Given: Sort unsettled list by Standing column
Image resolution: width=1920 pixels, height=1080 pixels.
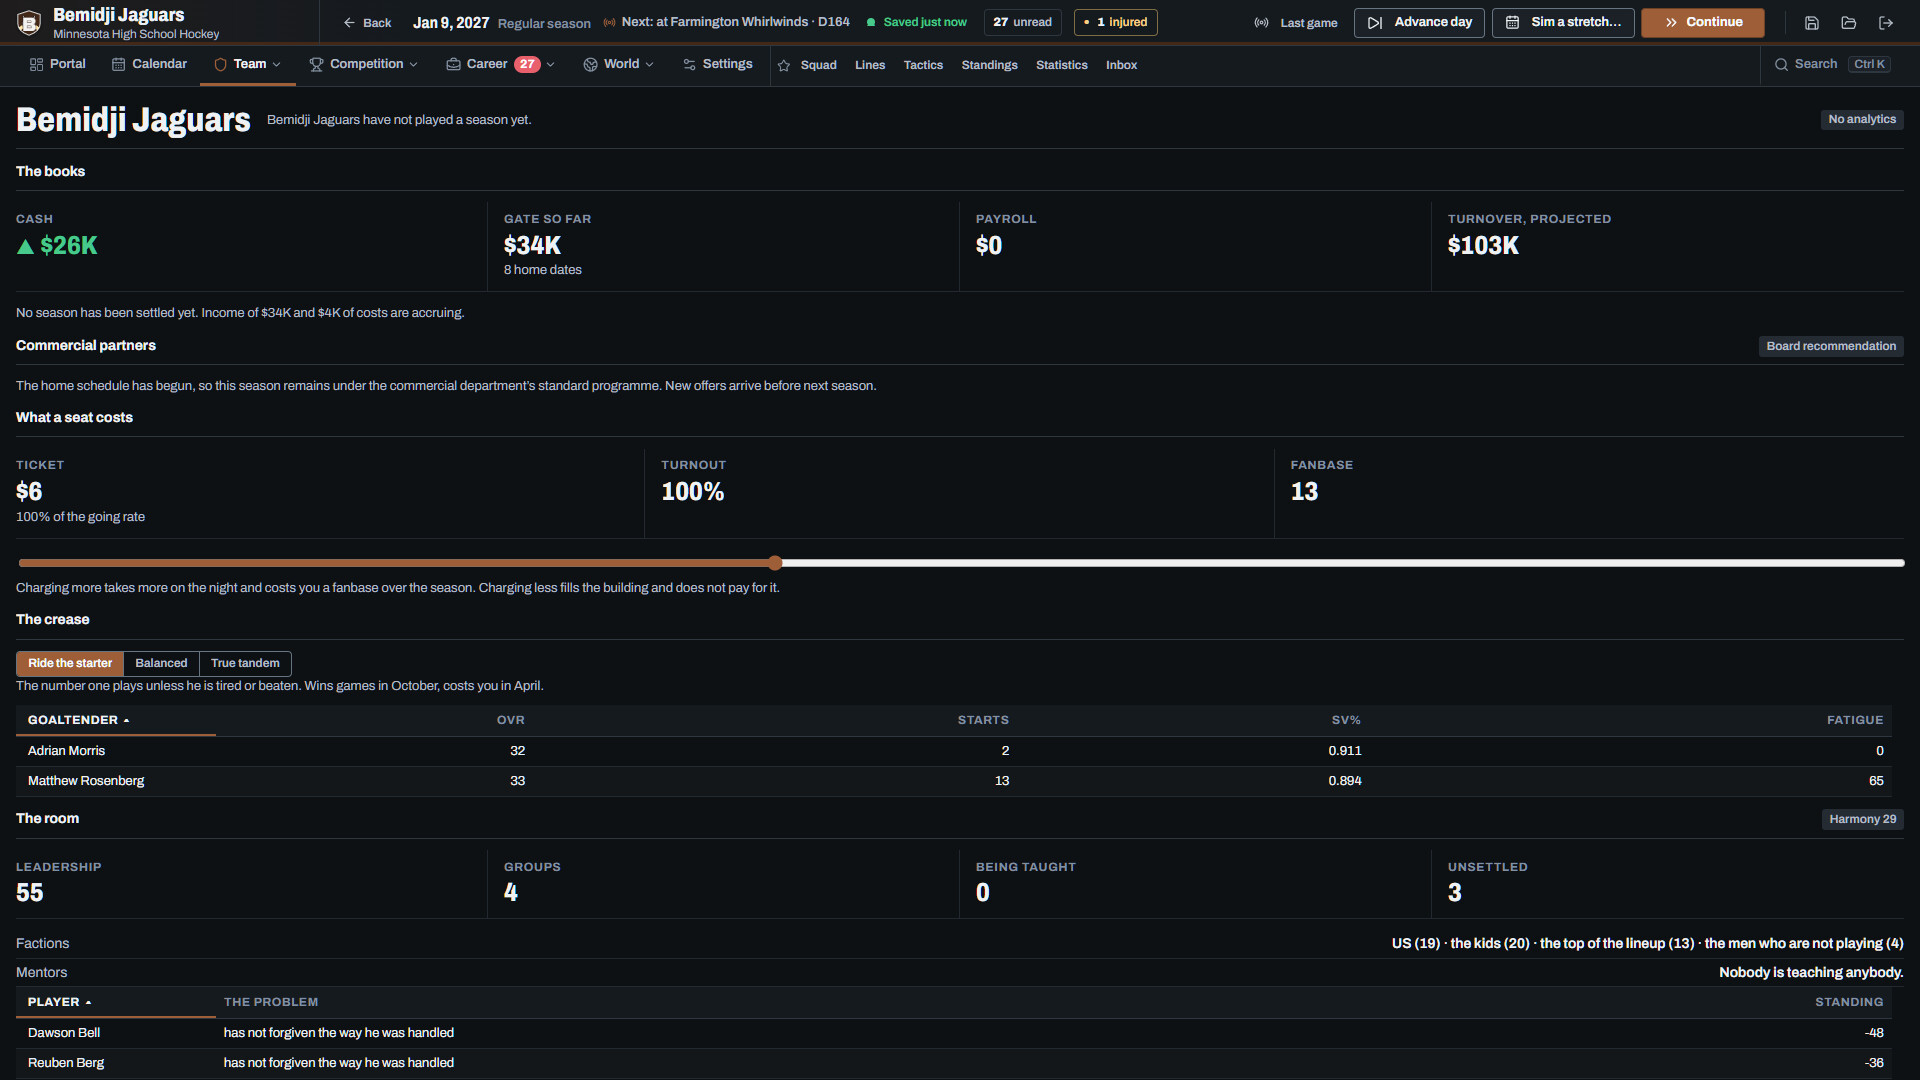Looking at the screenshot, I should click(1849, 1002).
